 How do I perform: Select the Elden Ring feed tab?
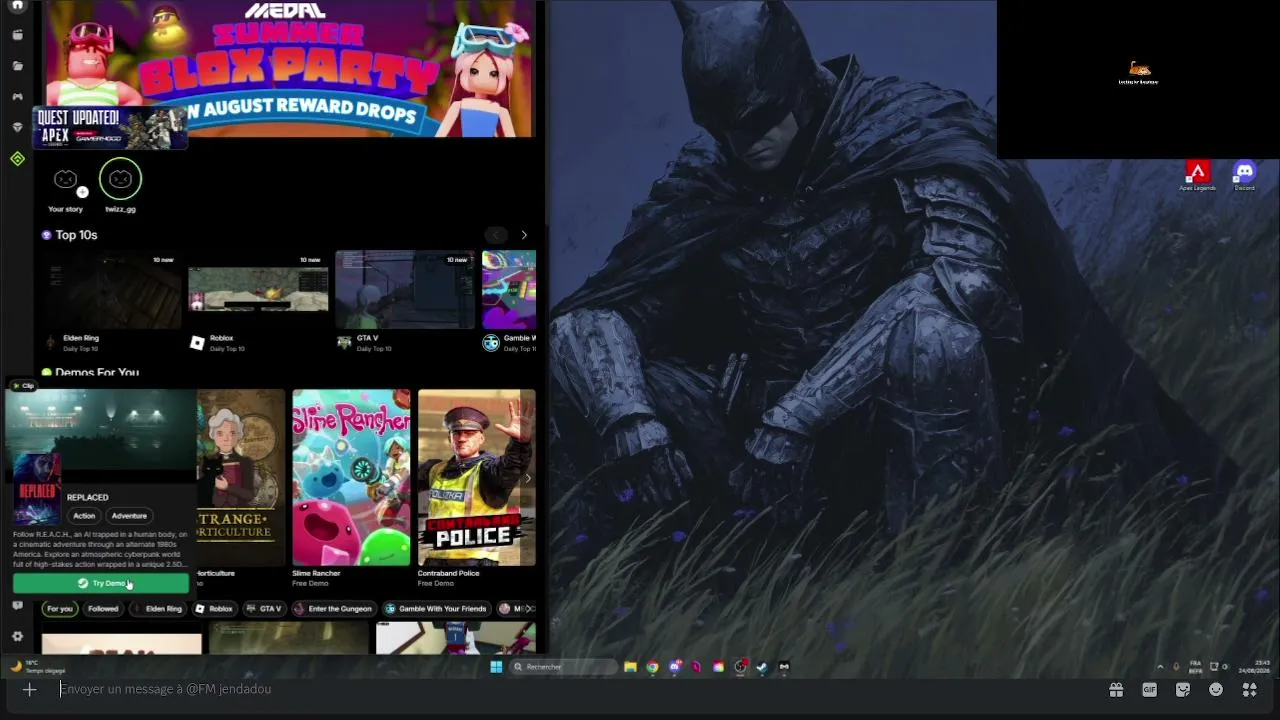[157, 608]
